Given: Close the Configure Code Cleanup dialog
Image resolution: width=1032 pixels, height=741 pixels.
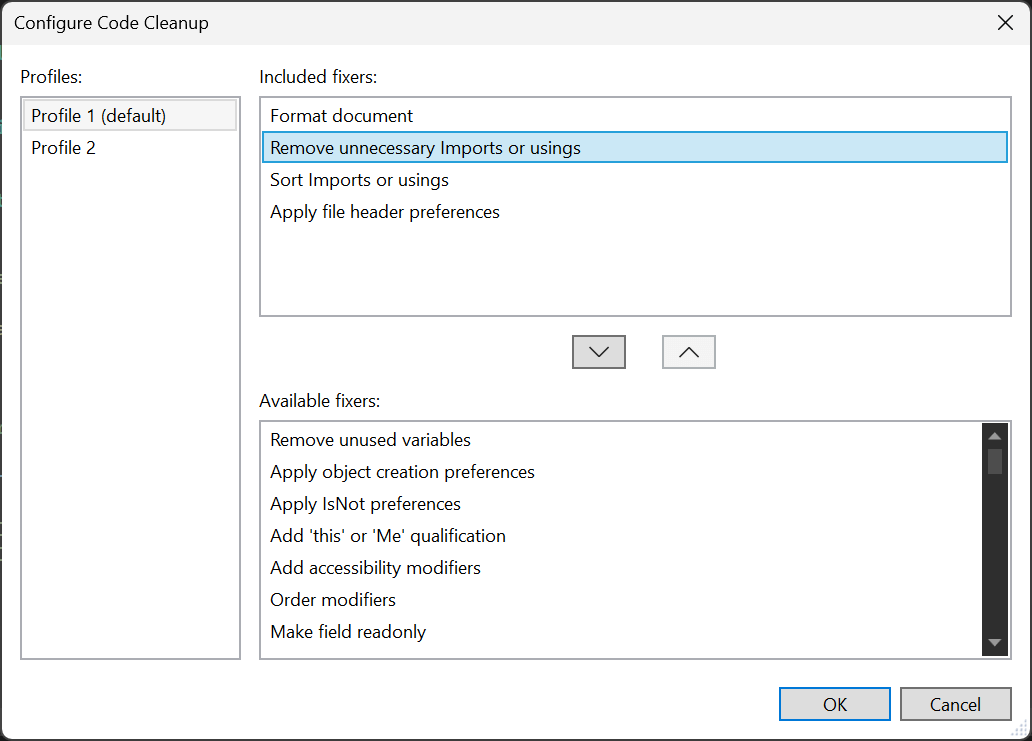Looking at the screenshot, I should click(1005, 23).
